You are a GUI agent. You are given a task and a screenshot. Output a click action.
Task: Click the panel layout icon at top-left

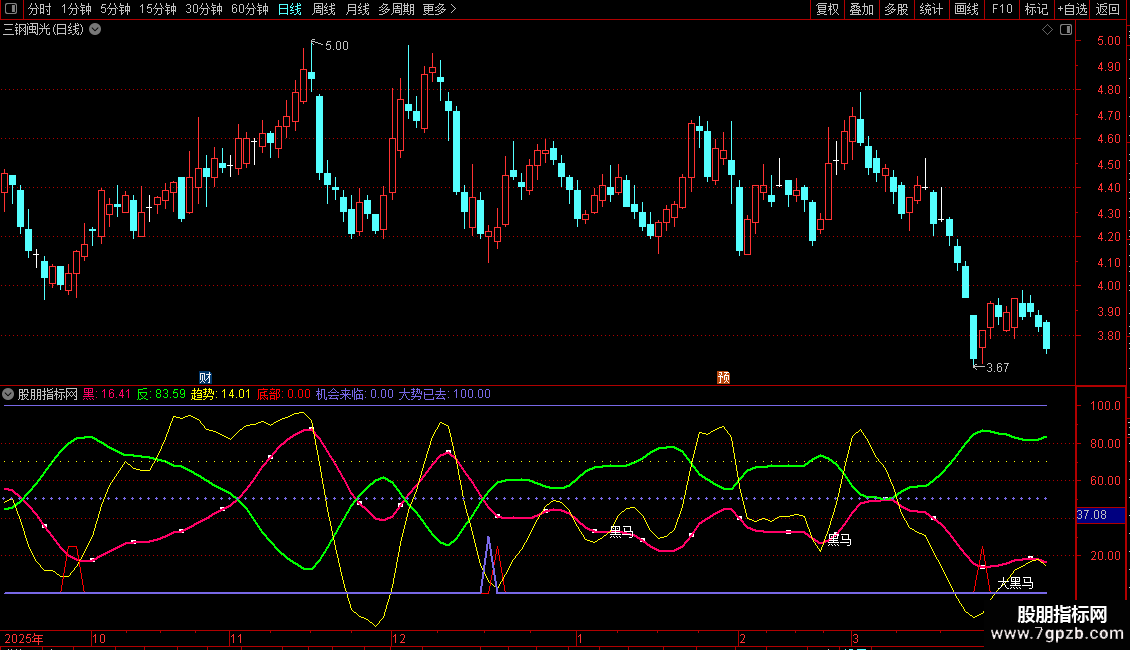[x=12, y=10]
